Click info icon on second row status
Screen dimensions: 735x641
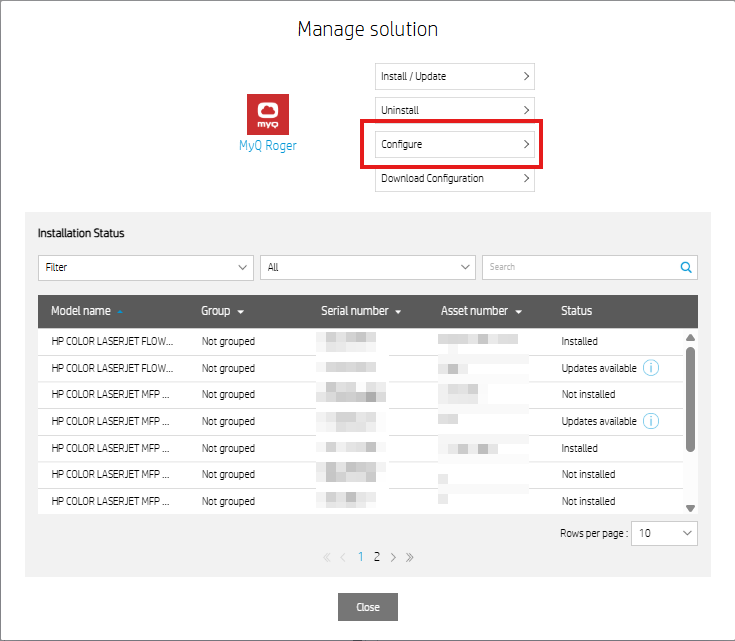[x=650, y=368]
